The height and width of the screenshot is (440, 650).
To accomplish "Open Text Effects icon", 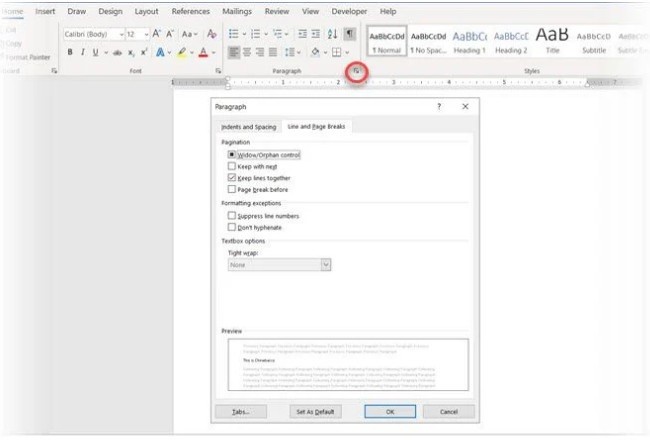I will click(160, 52).
